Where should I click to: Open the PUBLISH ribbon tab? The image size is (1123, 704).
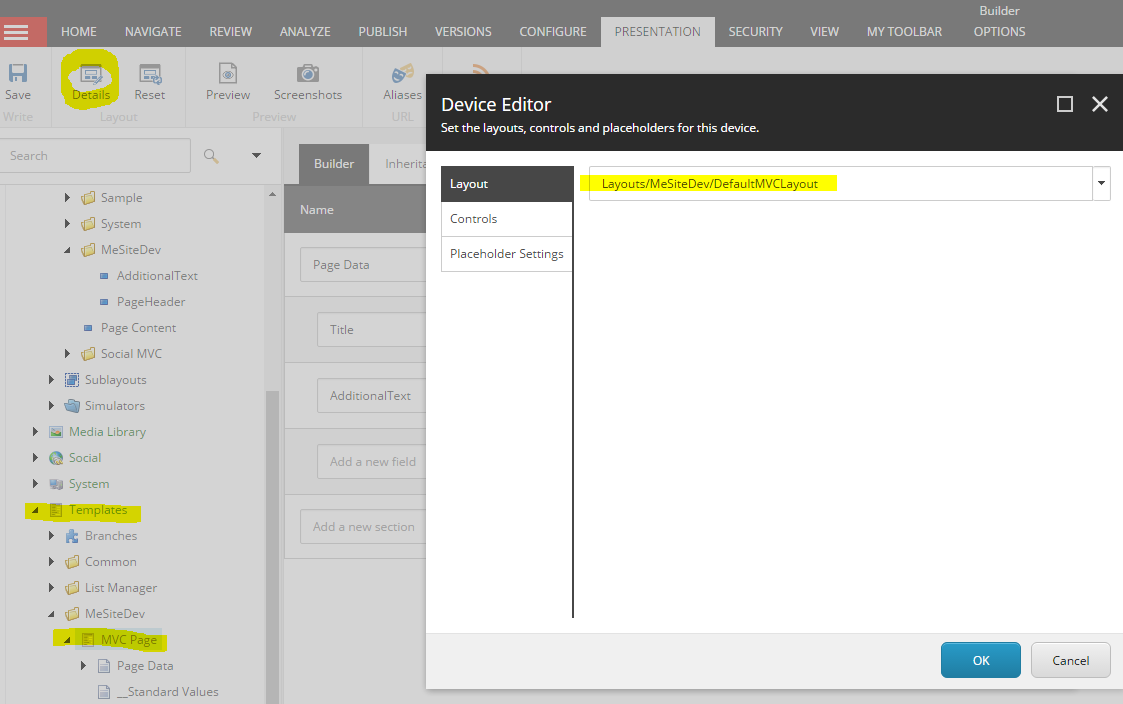click(x=382, y=32)
